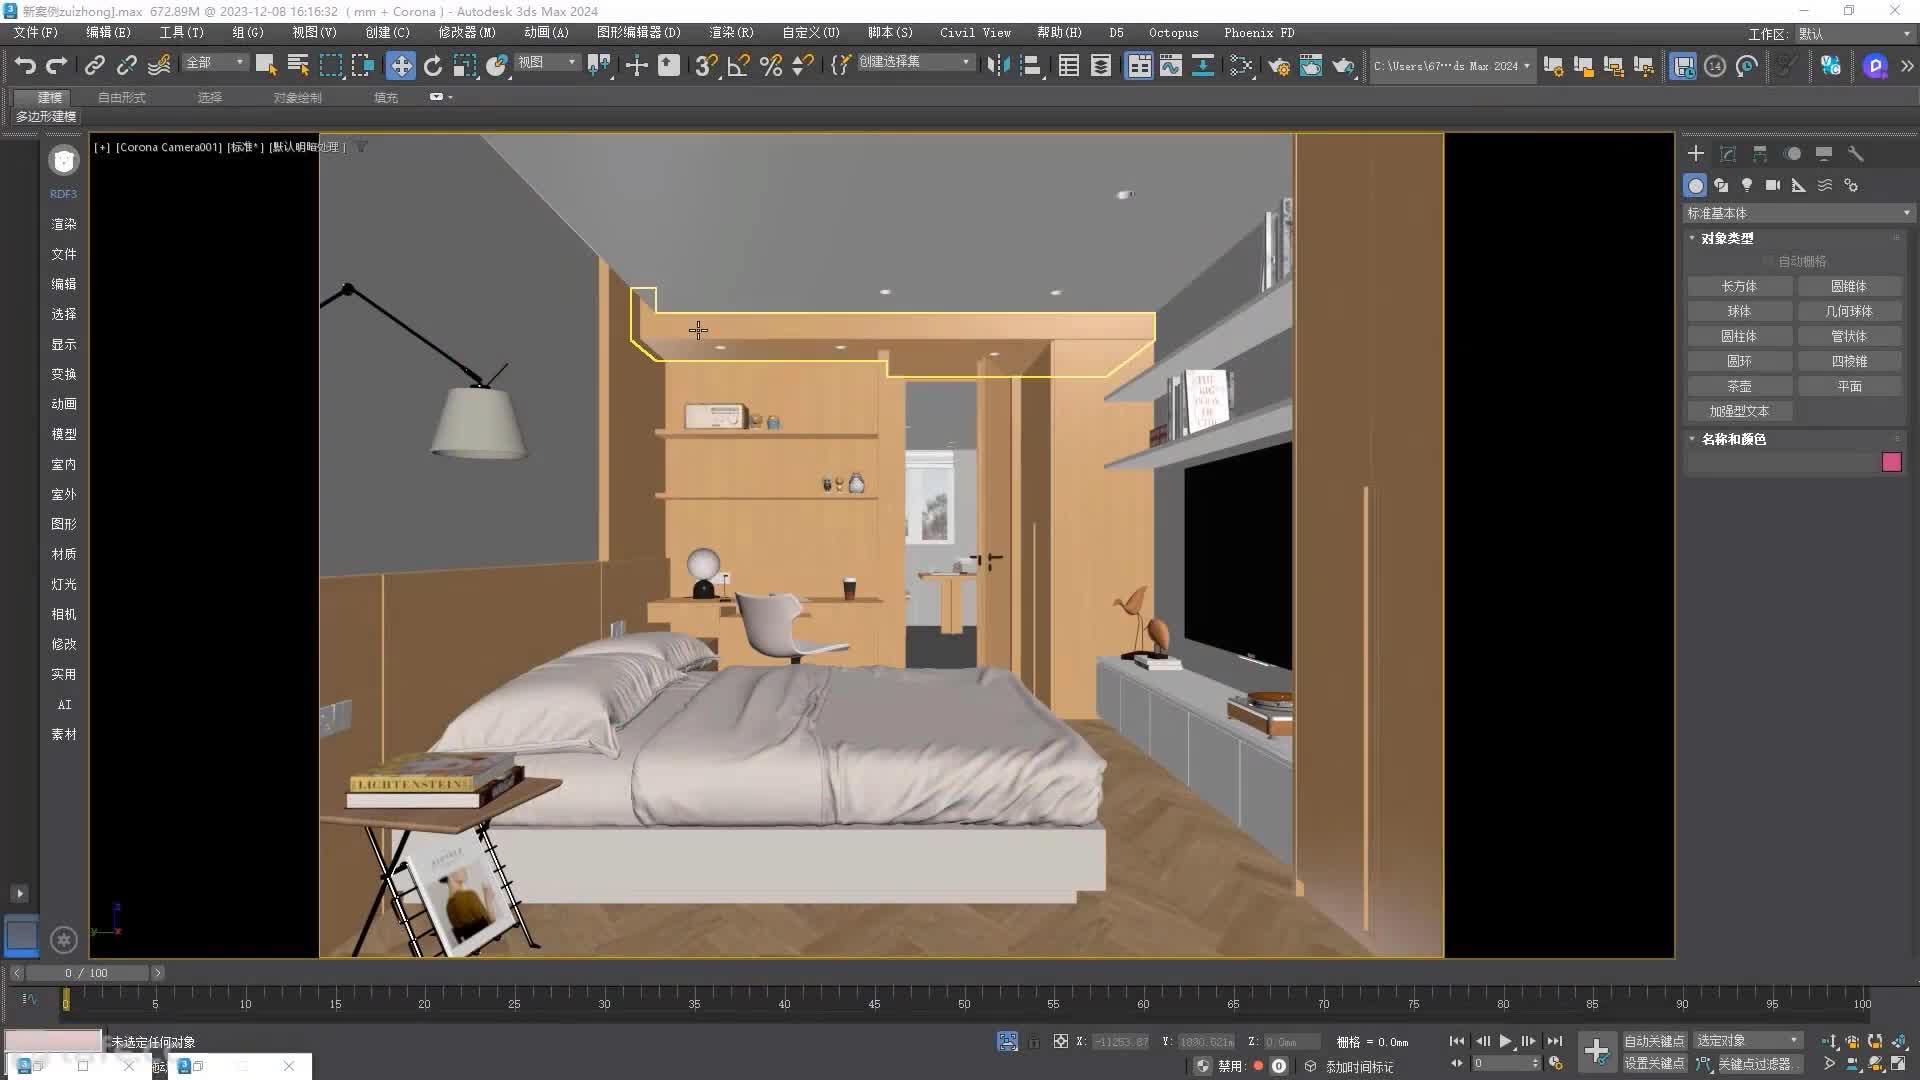
Task: Open the 渲染(R) menu
Action: pyautogui.click(x=731, y=33)
